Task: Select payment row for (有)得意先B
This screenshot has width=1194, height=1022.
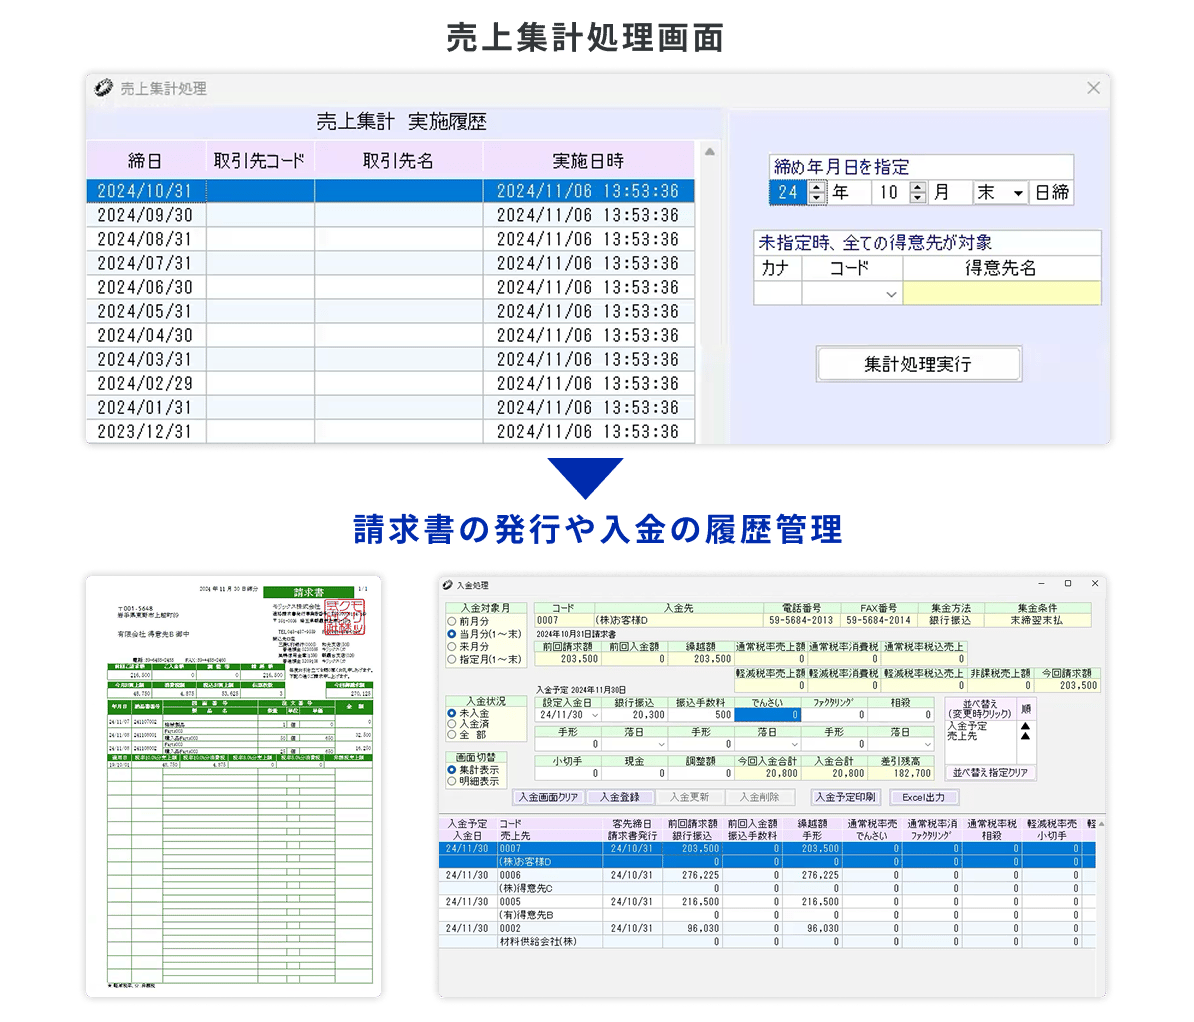Action: 768,909
